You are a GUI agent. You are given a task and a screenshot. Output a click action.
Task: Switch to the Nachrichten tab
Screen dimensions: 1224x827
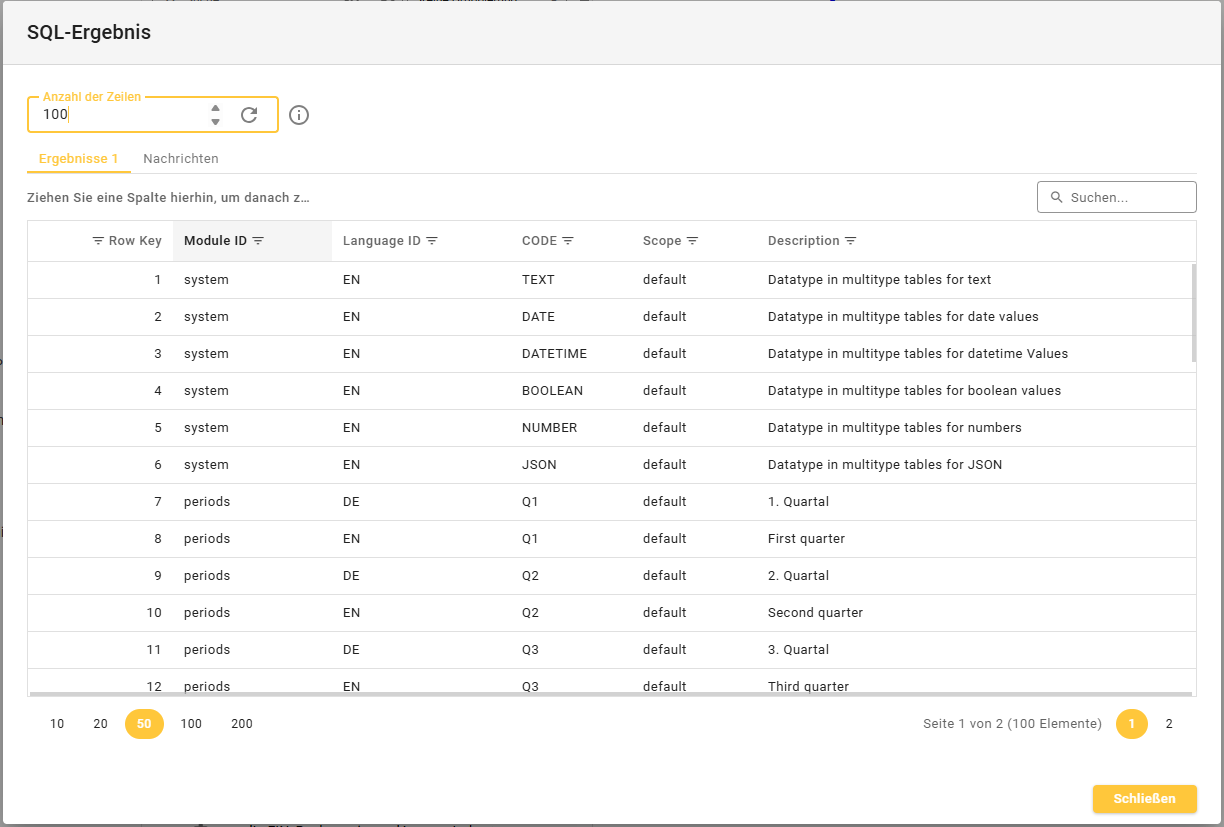pos(181,159)
